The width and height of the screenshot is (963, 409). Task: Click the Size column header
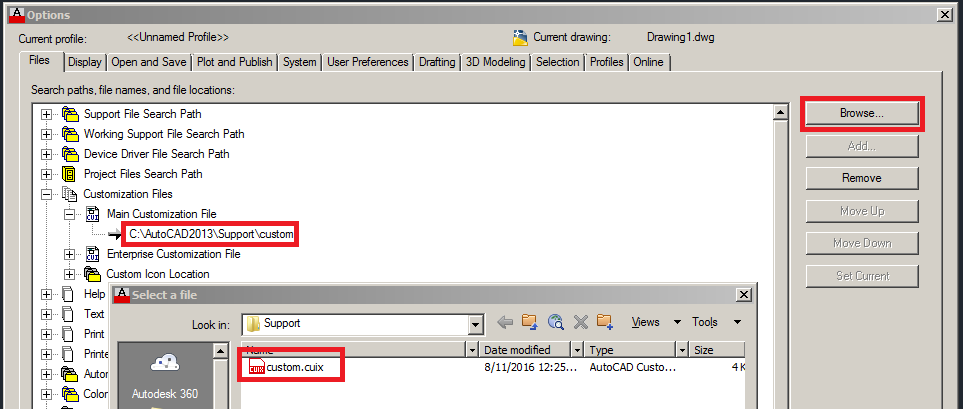(x=717, y=350)
